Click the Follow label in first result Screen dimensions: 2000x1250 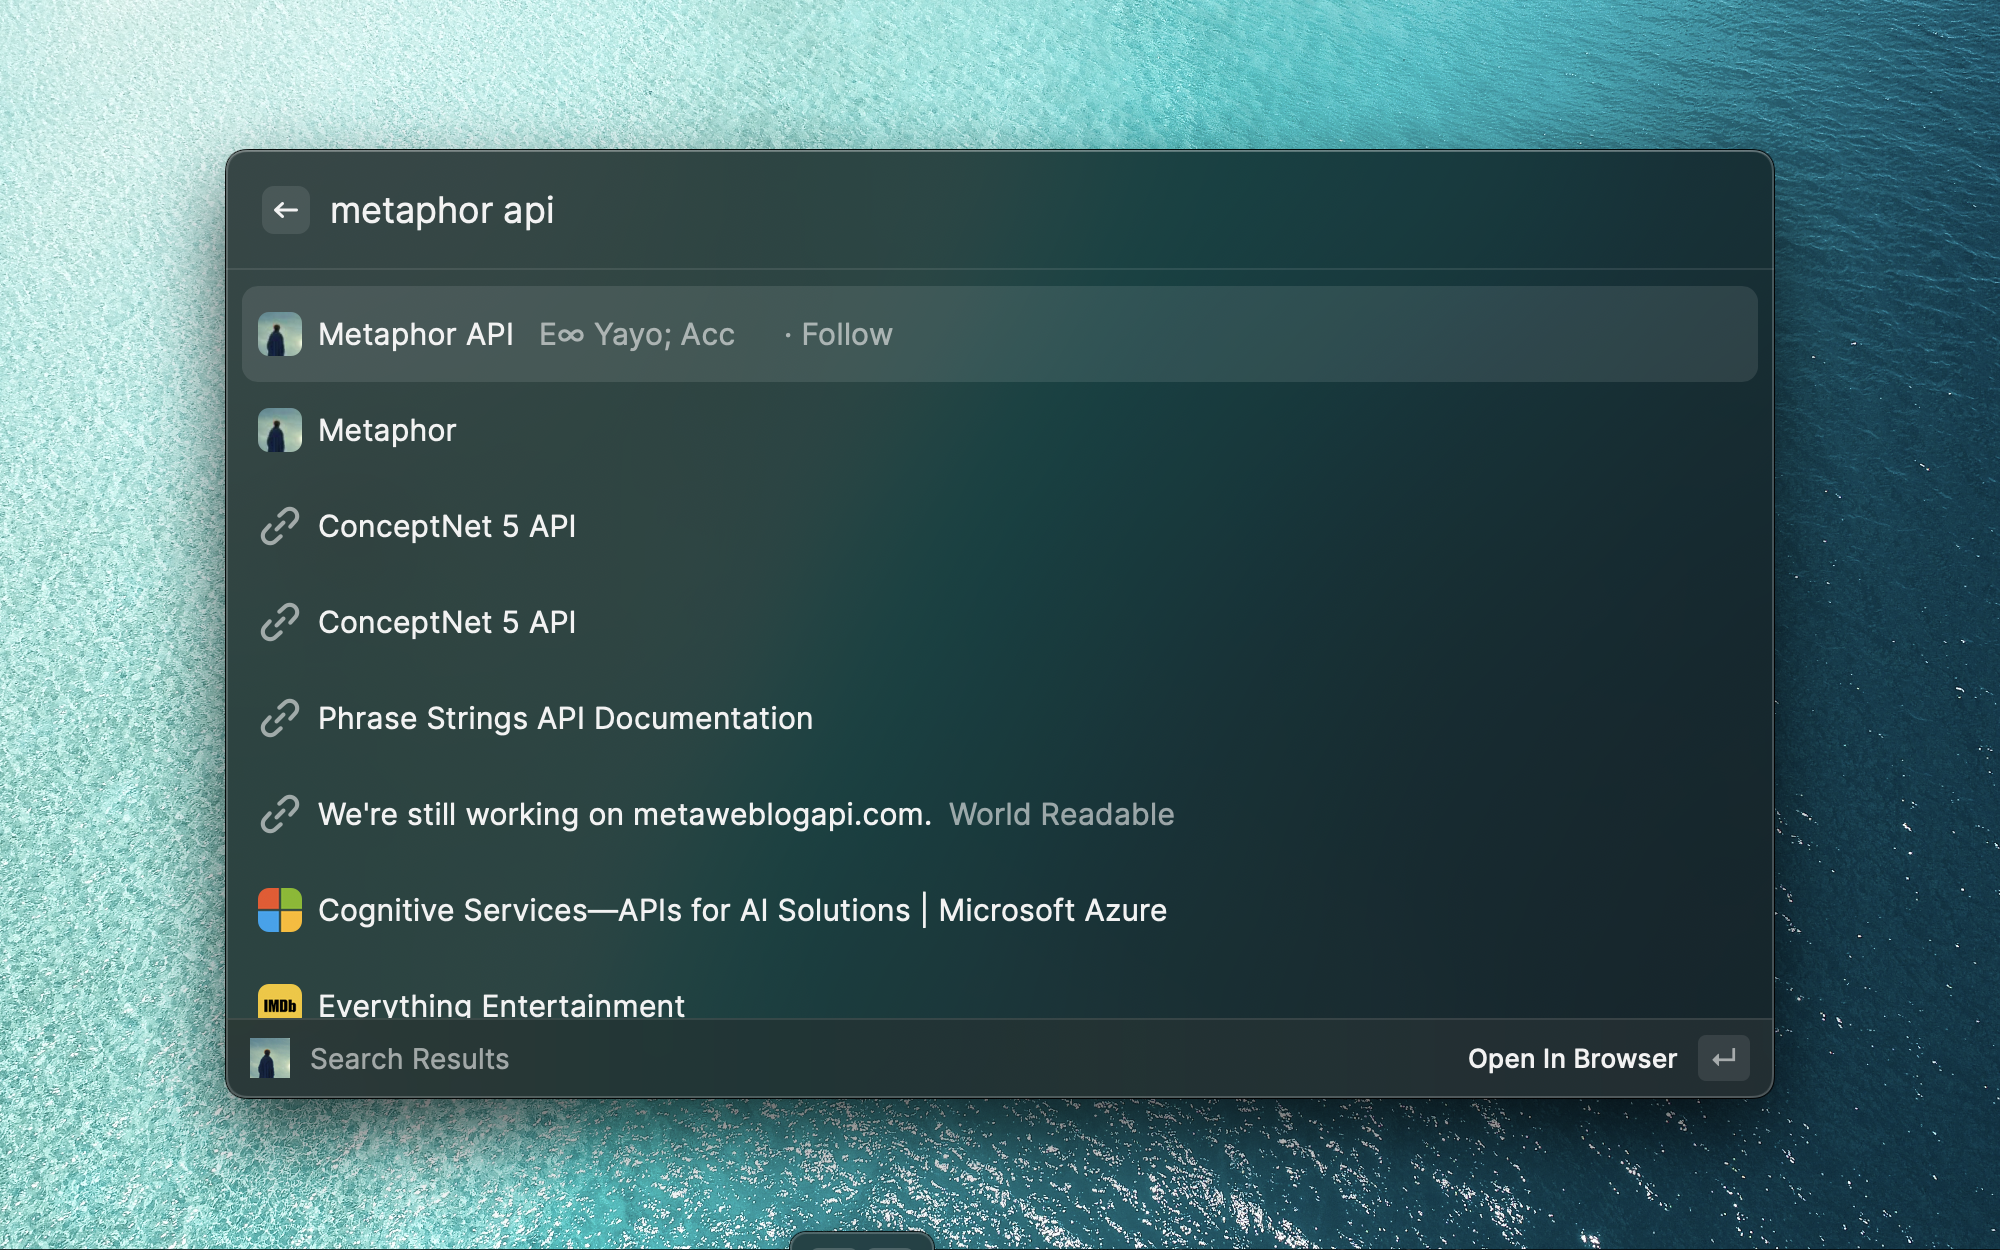click(x=846, y=334)
